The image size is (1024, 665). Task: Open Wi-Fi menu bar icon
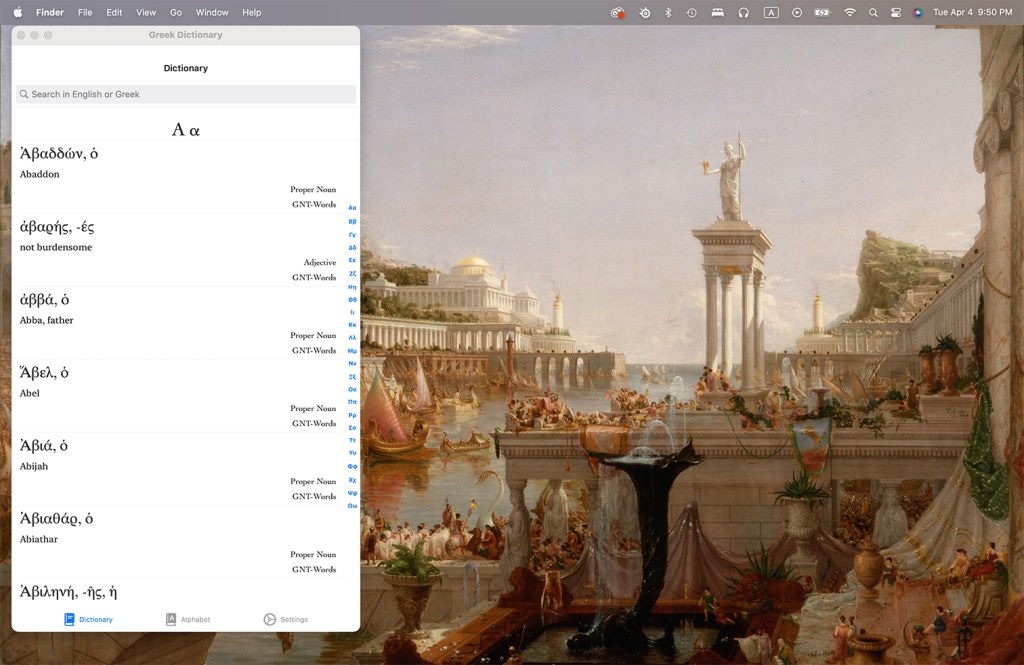[850, 12]
